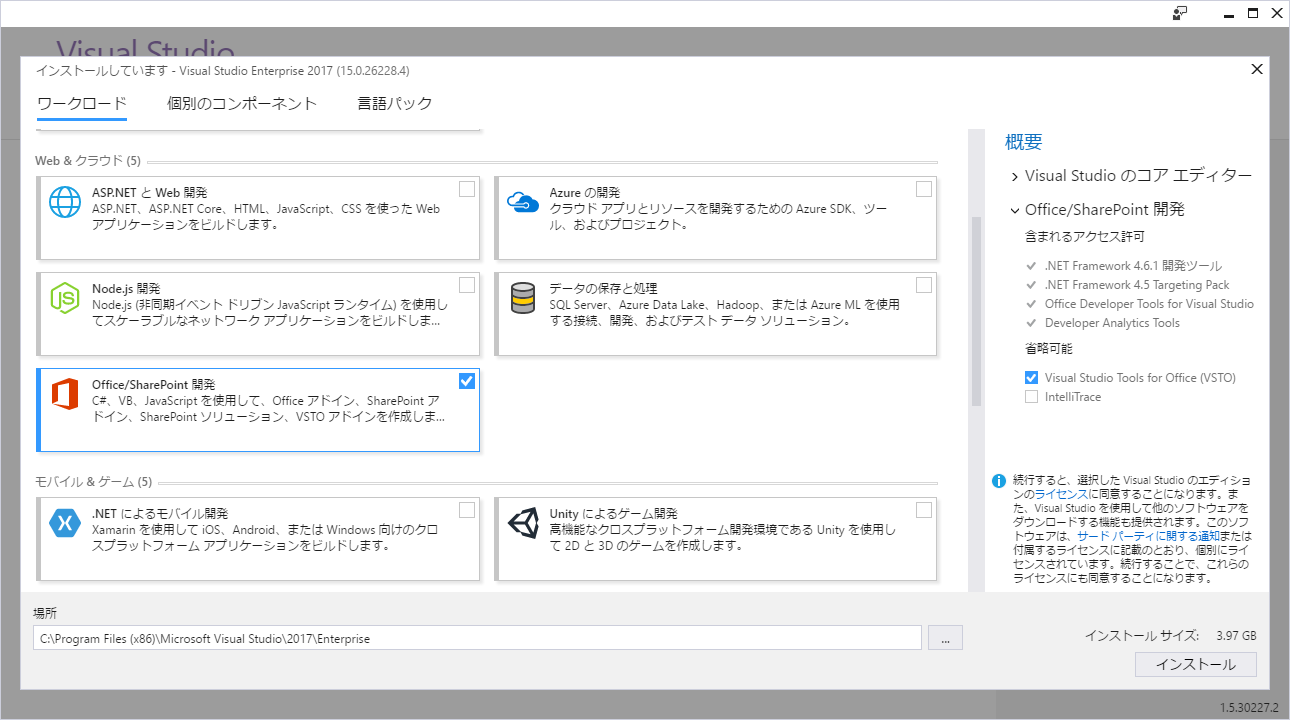Screen dimensions: 1290x720
Task: Check the .NET によるモバイル開発 workload
Action: coord(467,510)
